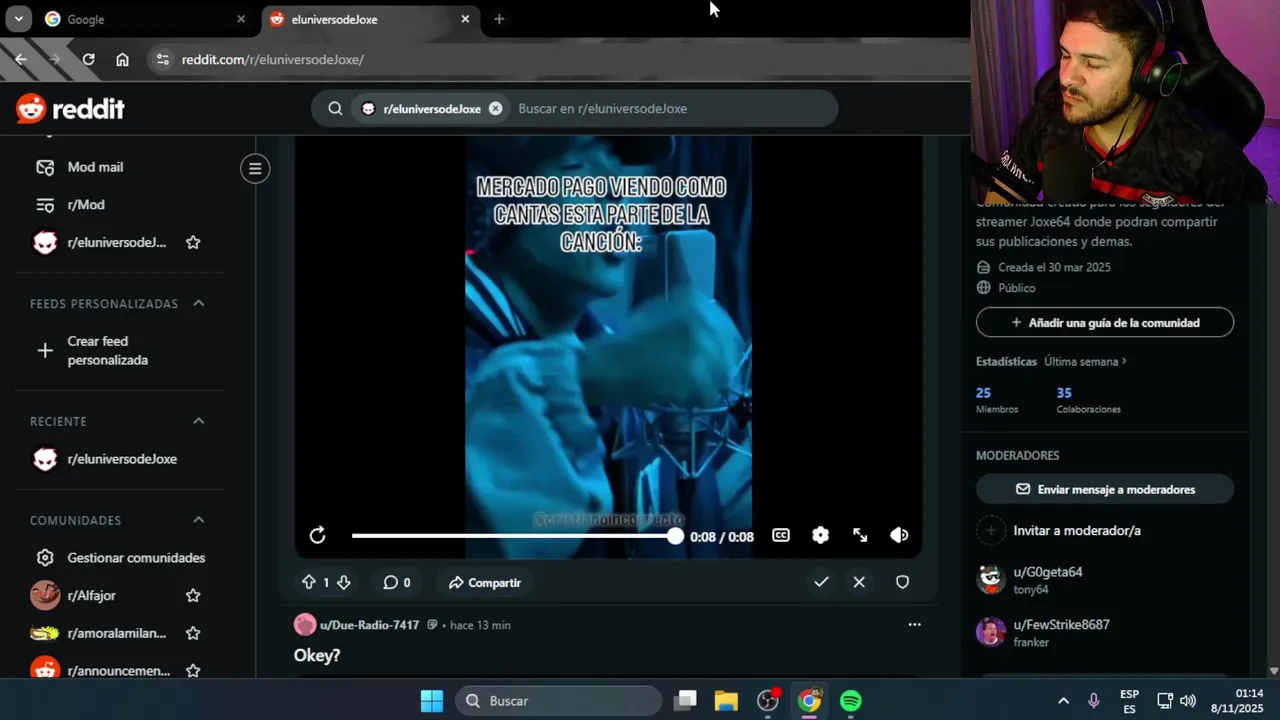Downvote the video post
The height and width of the screenshot is (720, 1280).
343,582
